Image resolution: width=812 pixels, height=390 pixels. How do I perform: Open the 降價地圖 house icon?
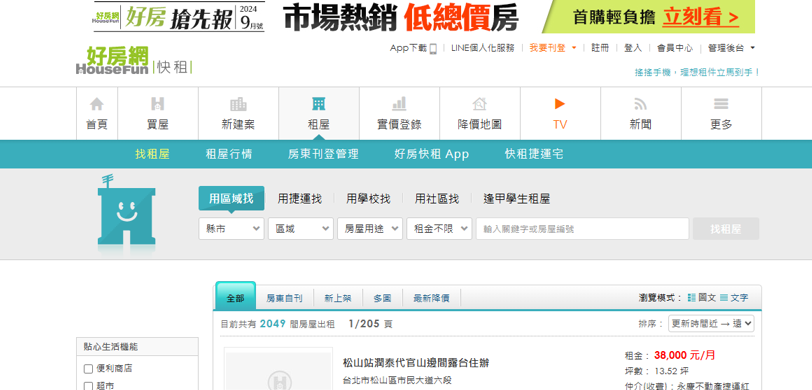click(x=480, y=104)
